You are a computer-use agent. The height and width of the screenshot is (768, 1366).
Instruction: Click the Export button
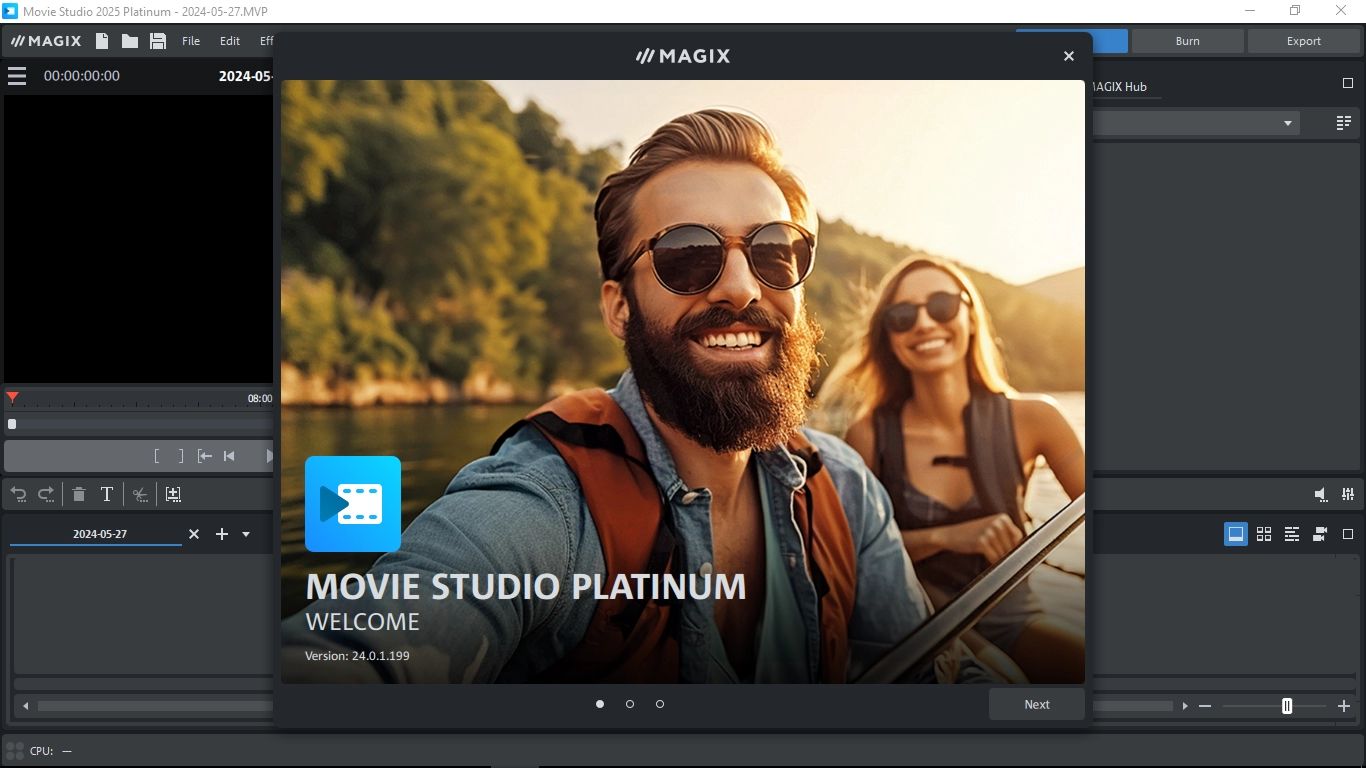pyautogui.click(x=1304, y=41)
